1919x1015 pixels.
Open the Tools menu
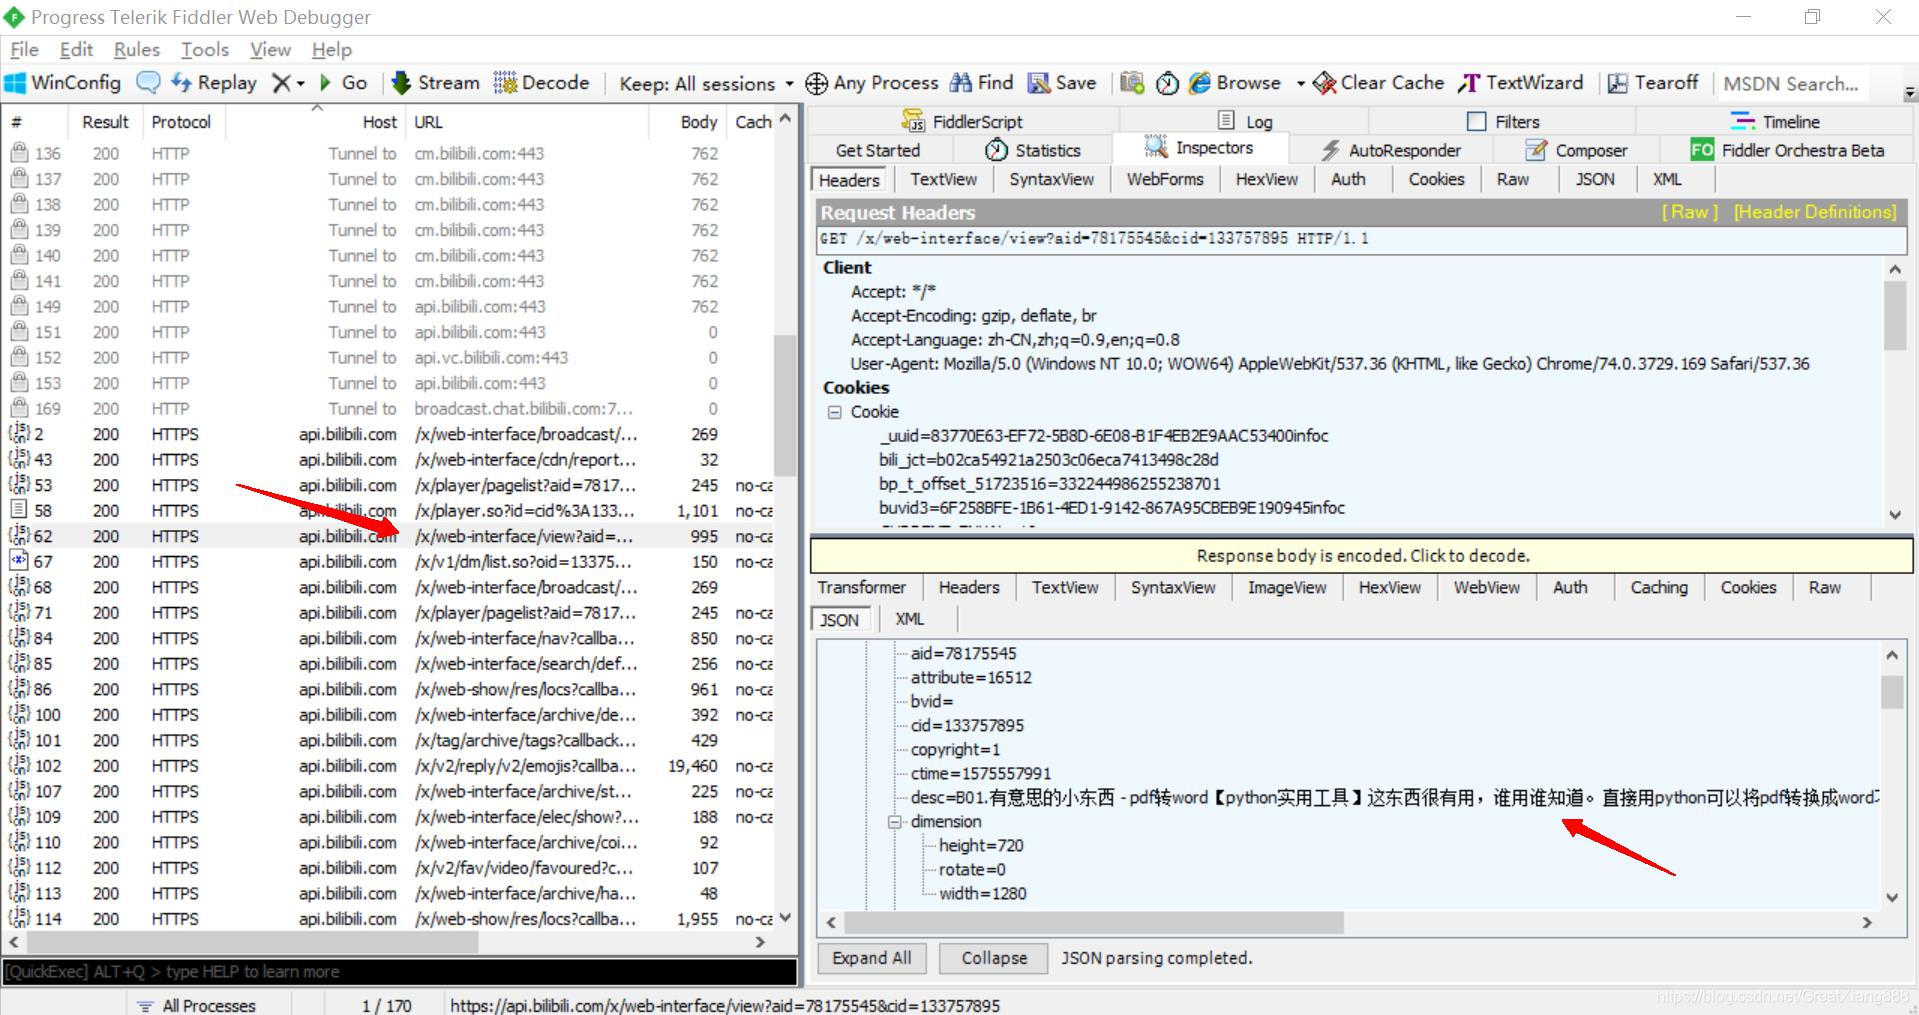(205, 49)
